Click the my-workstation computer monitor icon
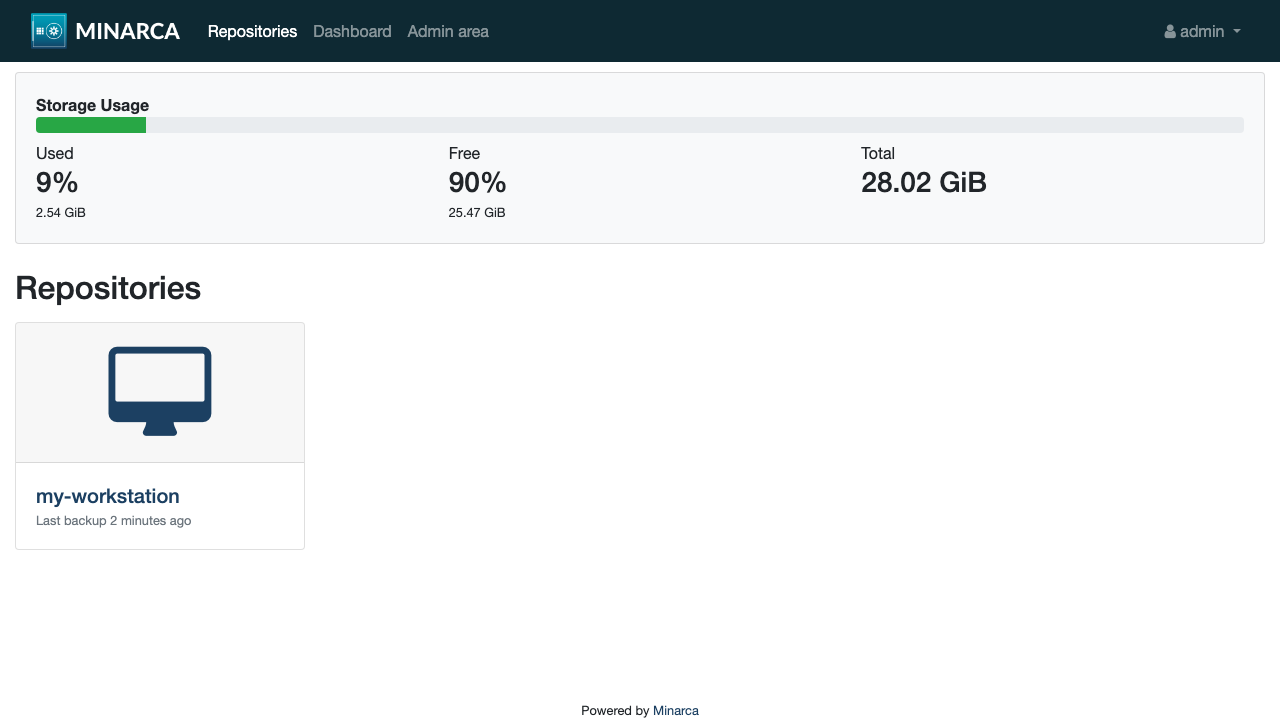 pos(160,391)
